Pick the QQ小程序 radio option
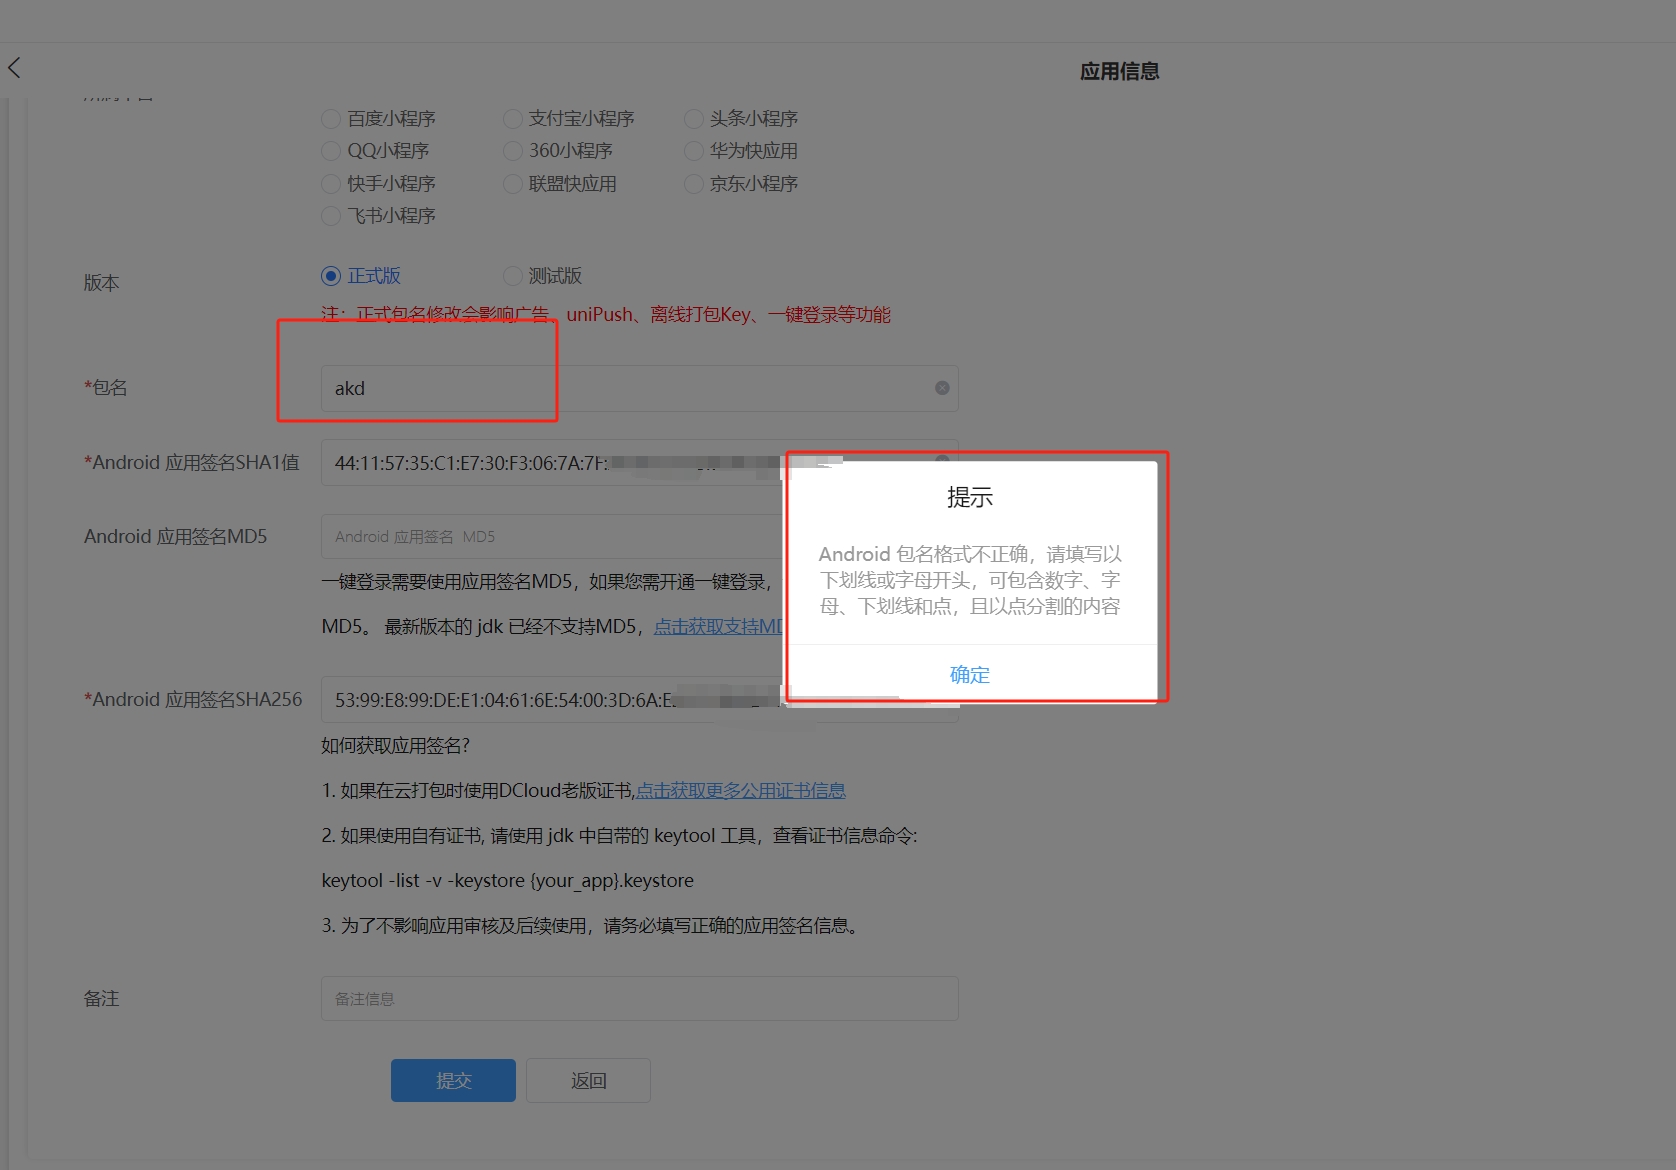 pyautogui.click(x=331, y=151)
